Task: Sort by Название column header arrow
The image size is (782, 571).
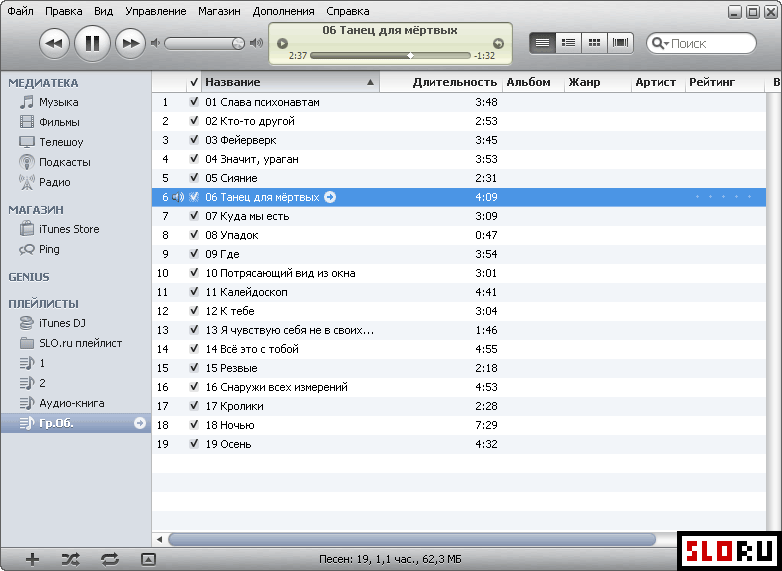Action: click(371, 82)
